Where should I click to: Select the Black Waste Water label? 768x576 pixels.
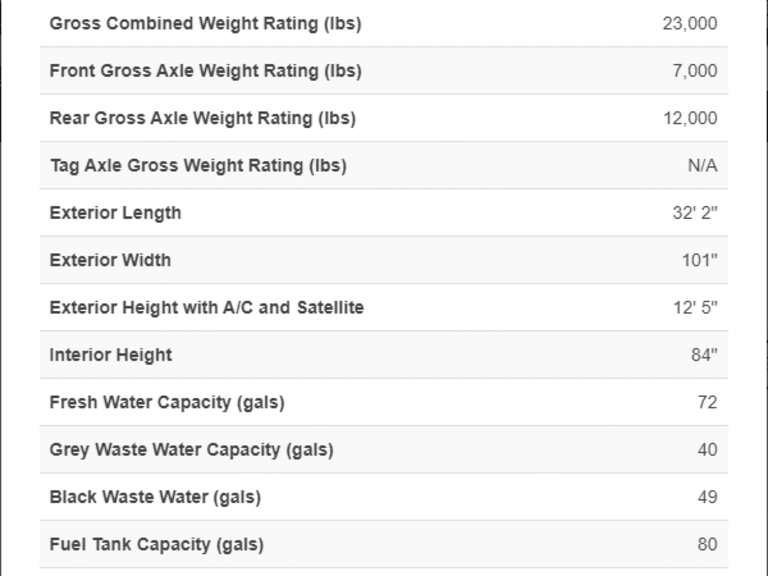pyautogui.click(x=155, y=497)
